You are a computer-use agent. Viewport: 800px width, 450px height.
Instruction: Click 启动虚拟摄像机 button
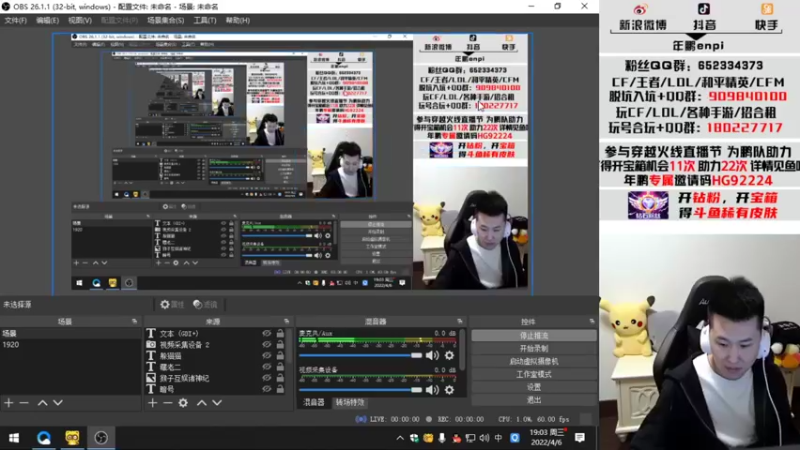(534, 361)
